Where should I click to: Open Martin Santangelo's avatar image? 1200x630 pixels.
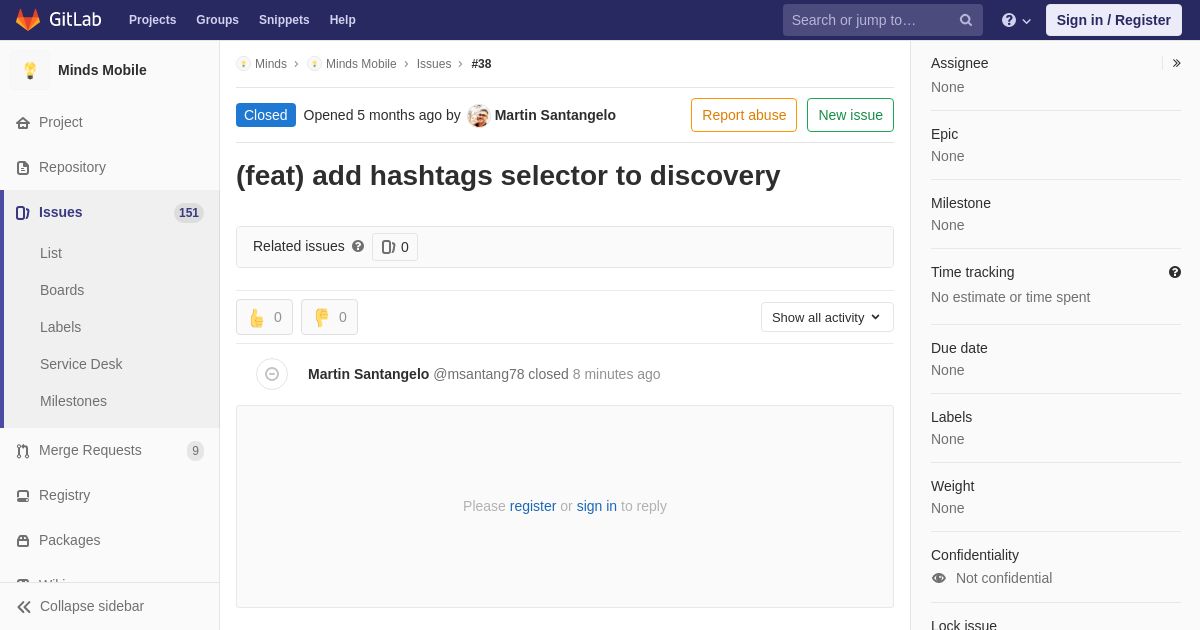point(479,115)
